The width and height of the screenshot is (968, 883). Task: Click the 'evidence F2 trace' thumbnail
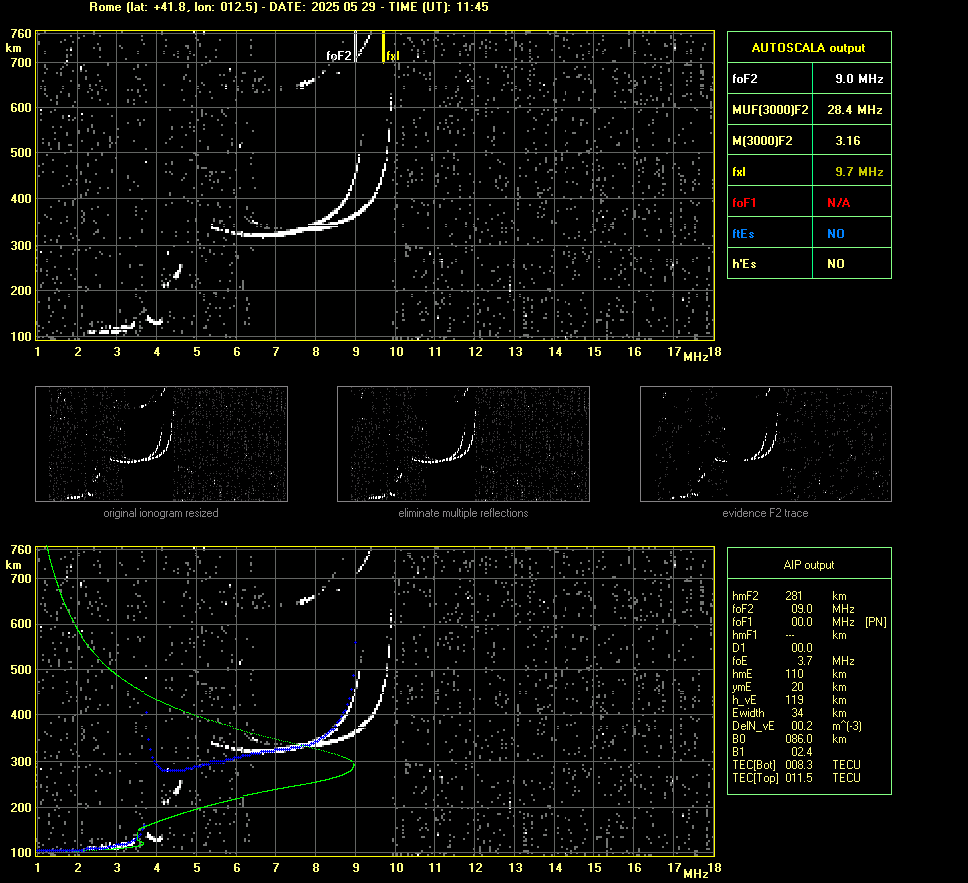click(x=766, y=444)
